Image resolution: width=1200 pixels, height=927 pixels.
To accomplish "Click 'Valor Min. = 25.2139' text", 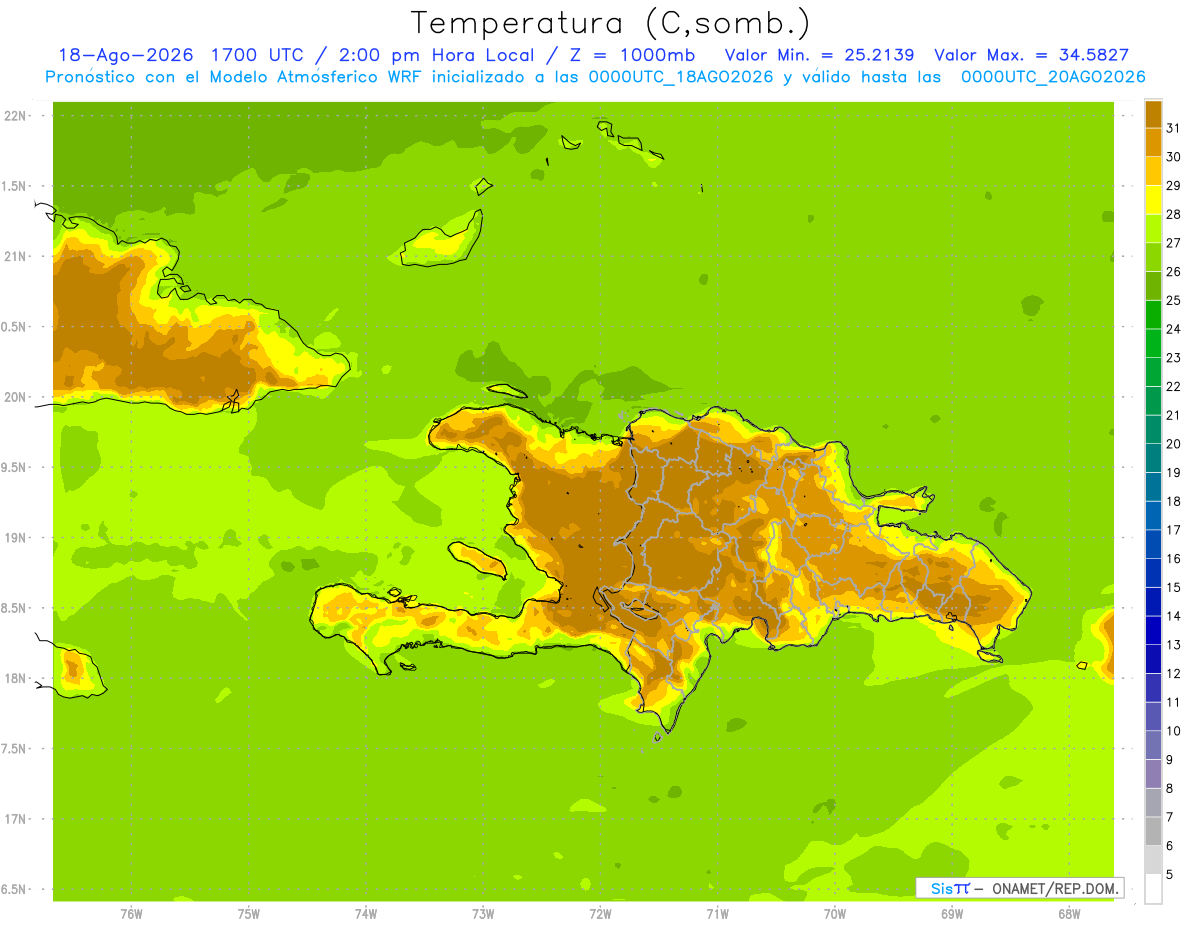I will [x=819, y=55].
